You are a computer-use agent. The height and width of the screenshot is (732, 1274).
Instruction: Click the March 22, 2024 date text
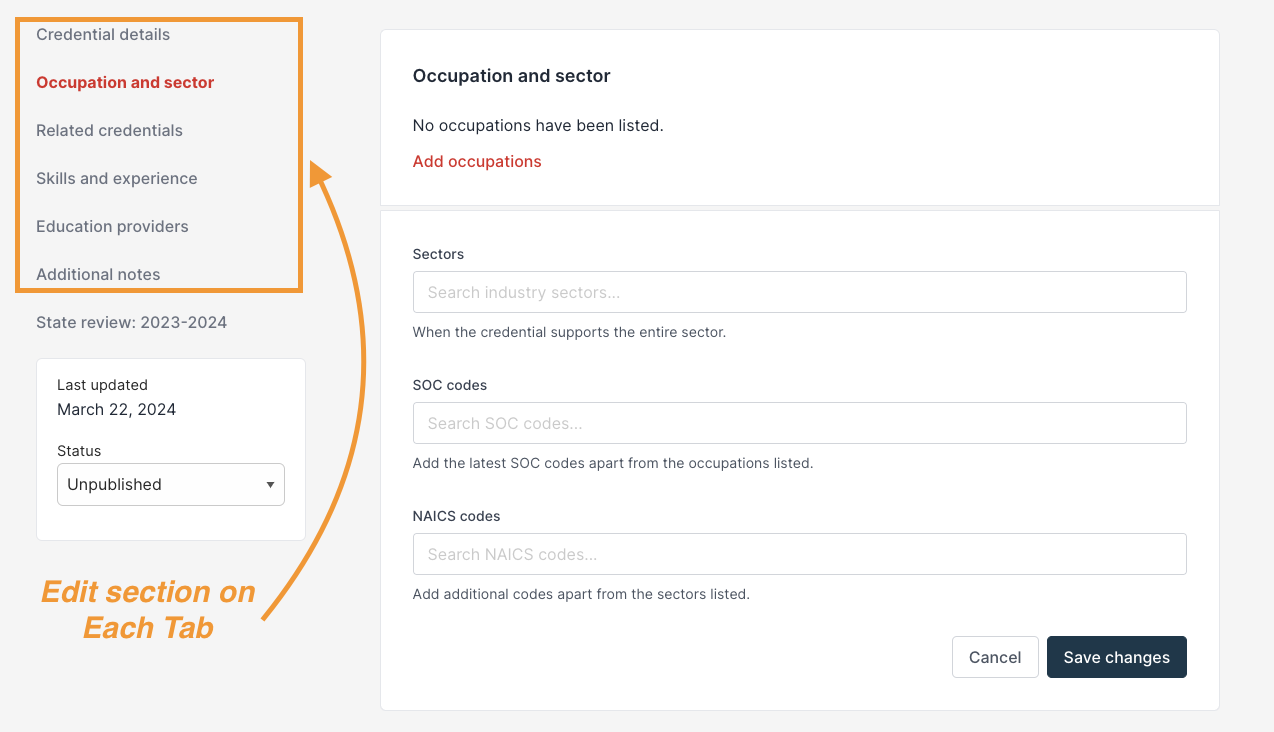pyautogui.click(x=116, y=410)
